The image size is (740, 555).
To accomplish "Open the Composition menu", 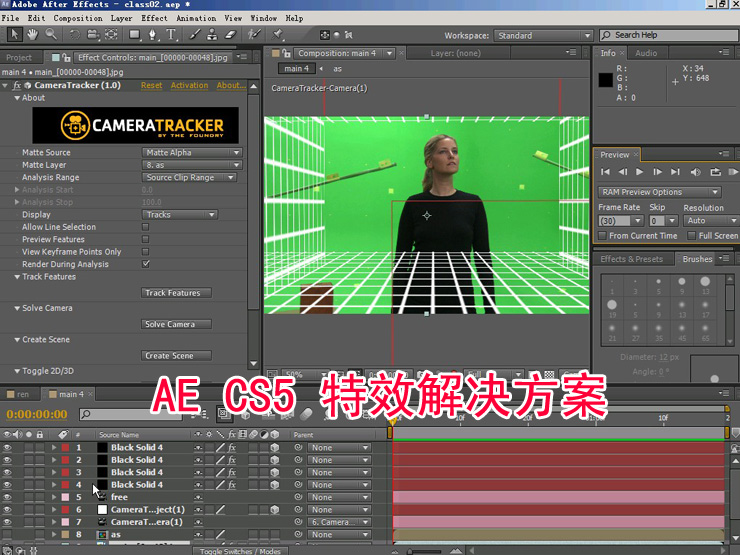I will click(78, 18).
